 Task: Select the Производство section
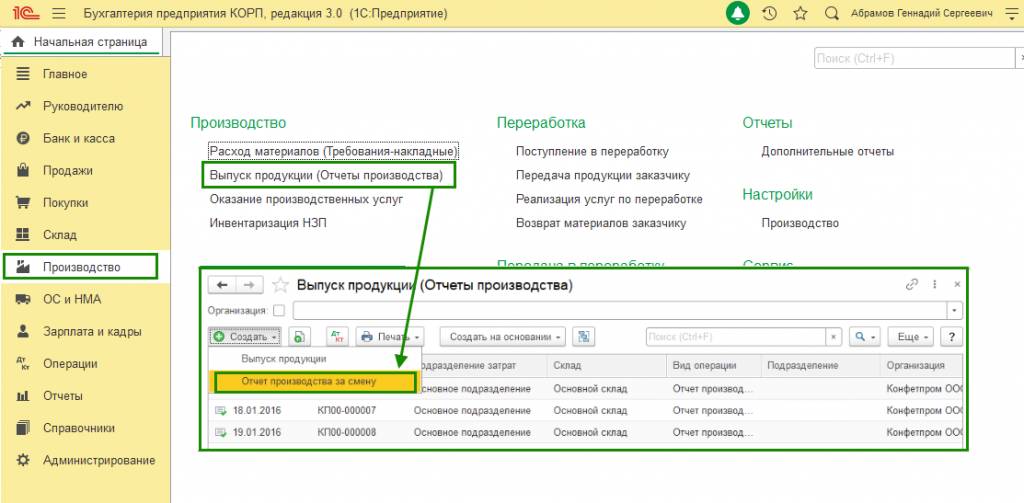80,267
